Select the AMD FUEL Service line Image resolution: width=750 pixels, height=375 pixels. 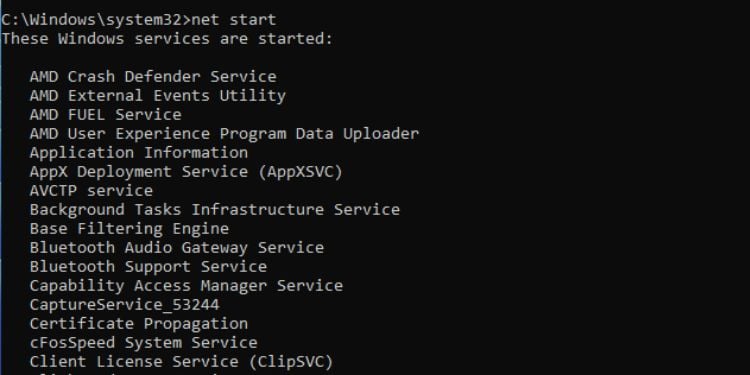pos(106,115)
